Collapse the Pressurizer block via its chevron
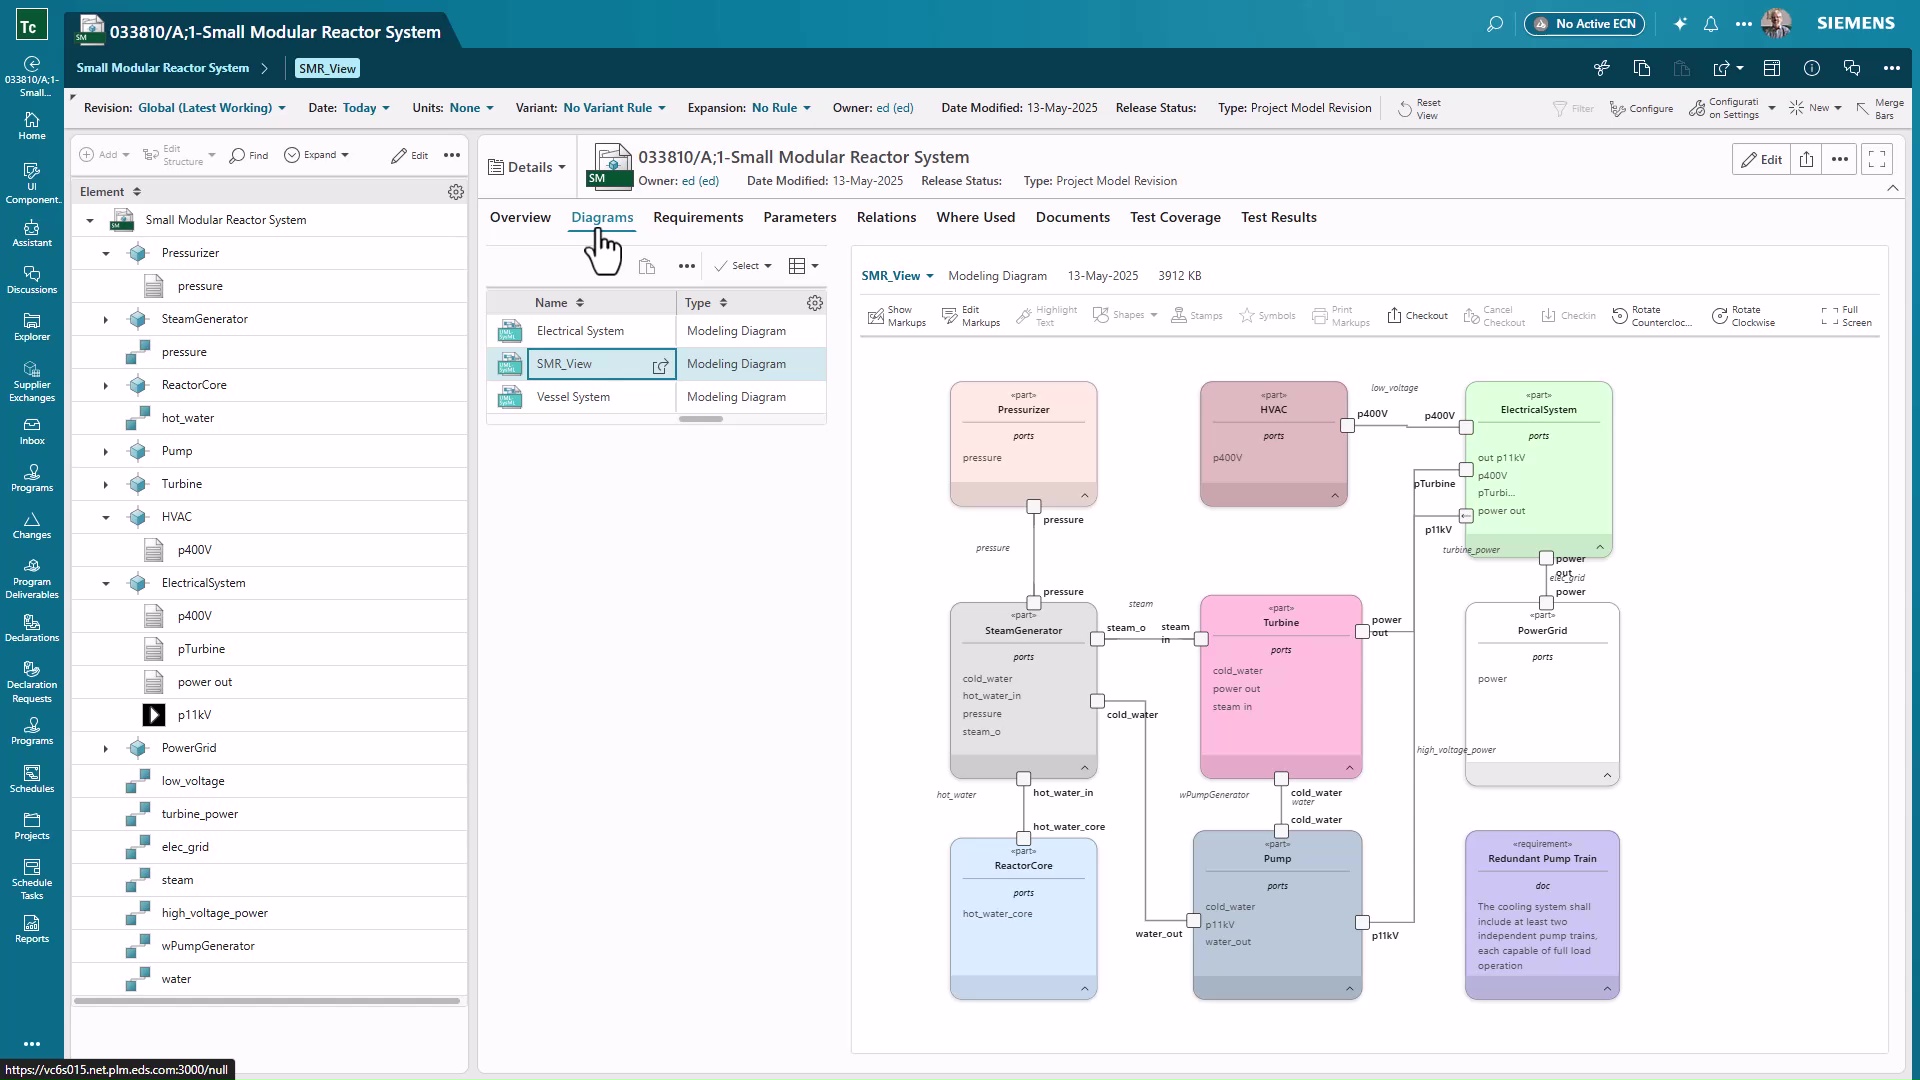The height and width of the screenshot is (1080, 1920). tap(1083, 496)
